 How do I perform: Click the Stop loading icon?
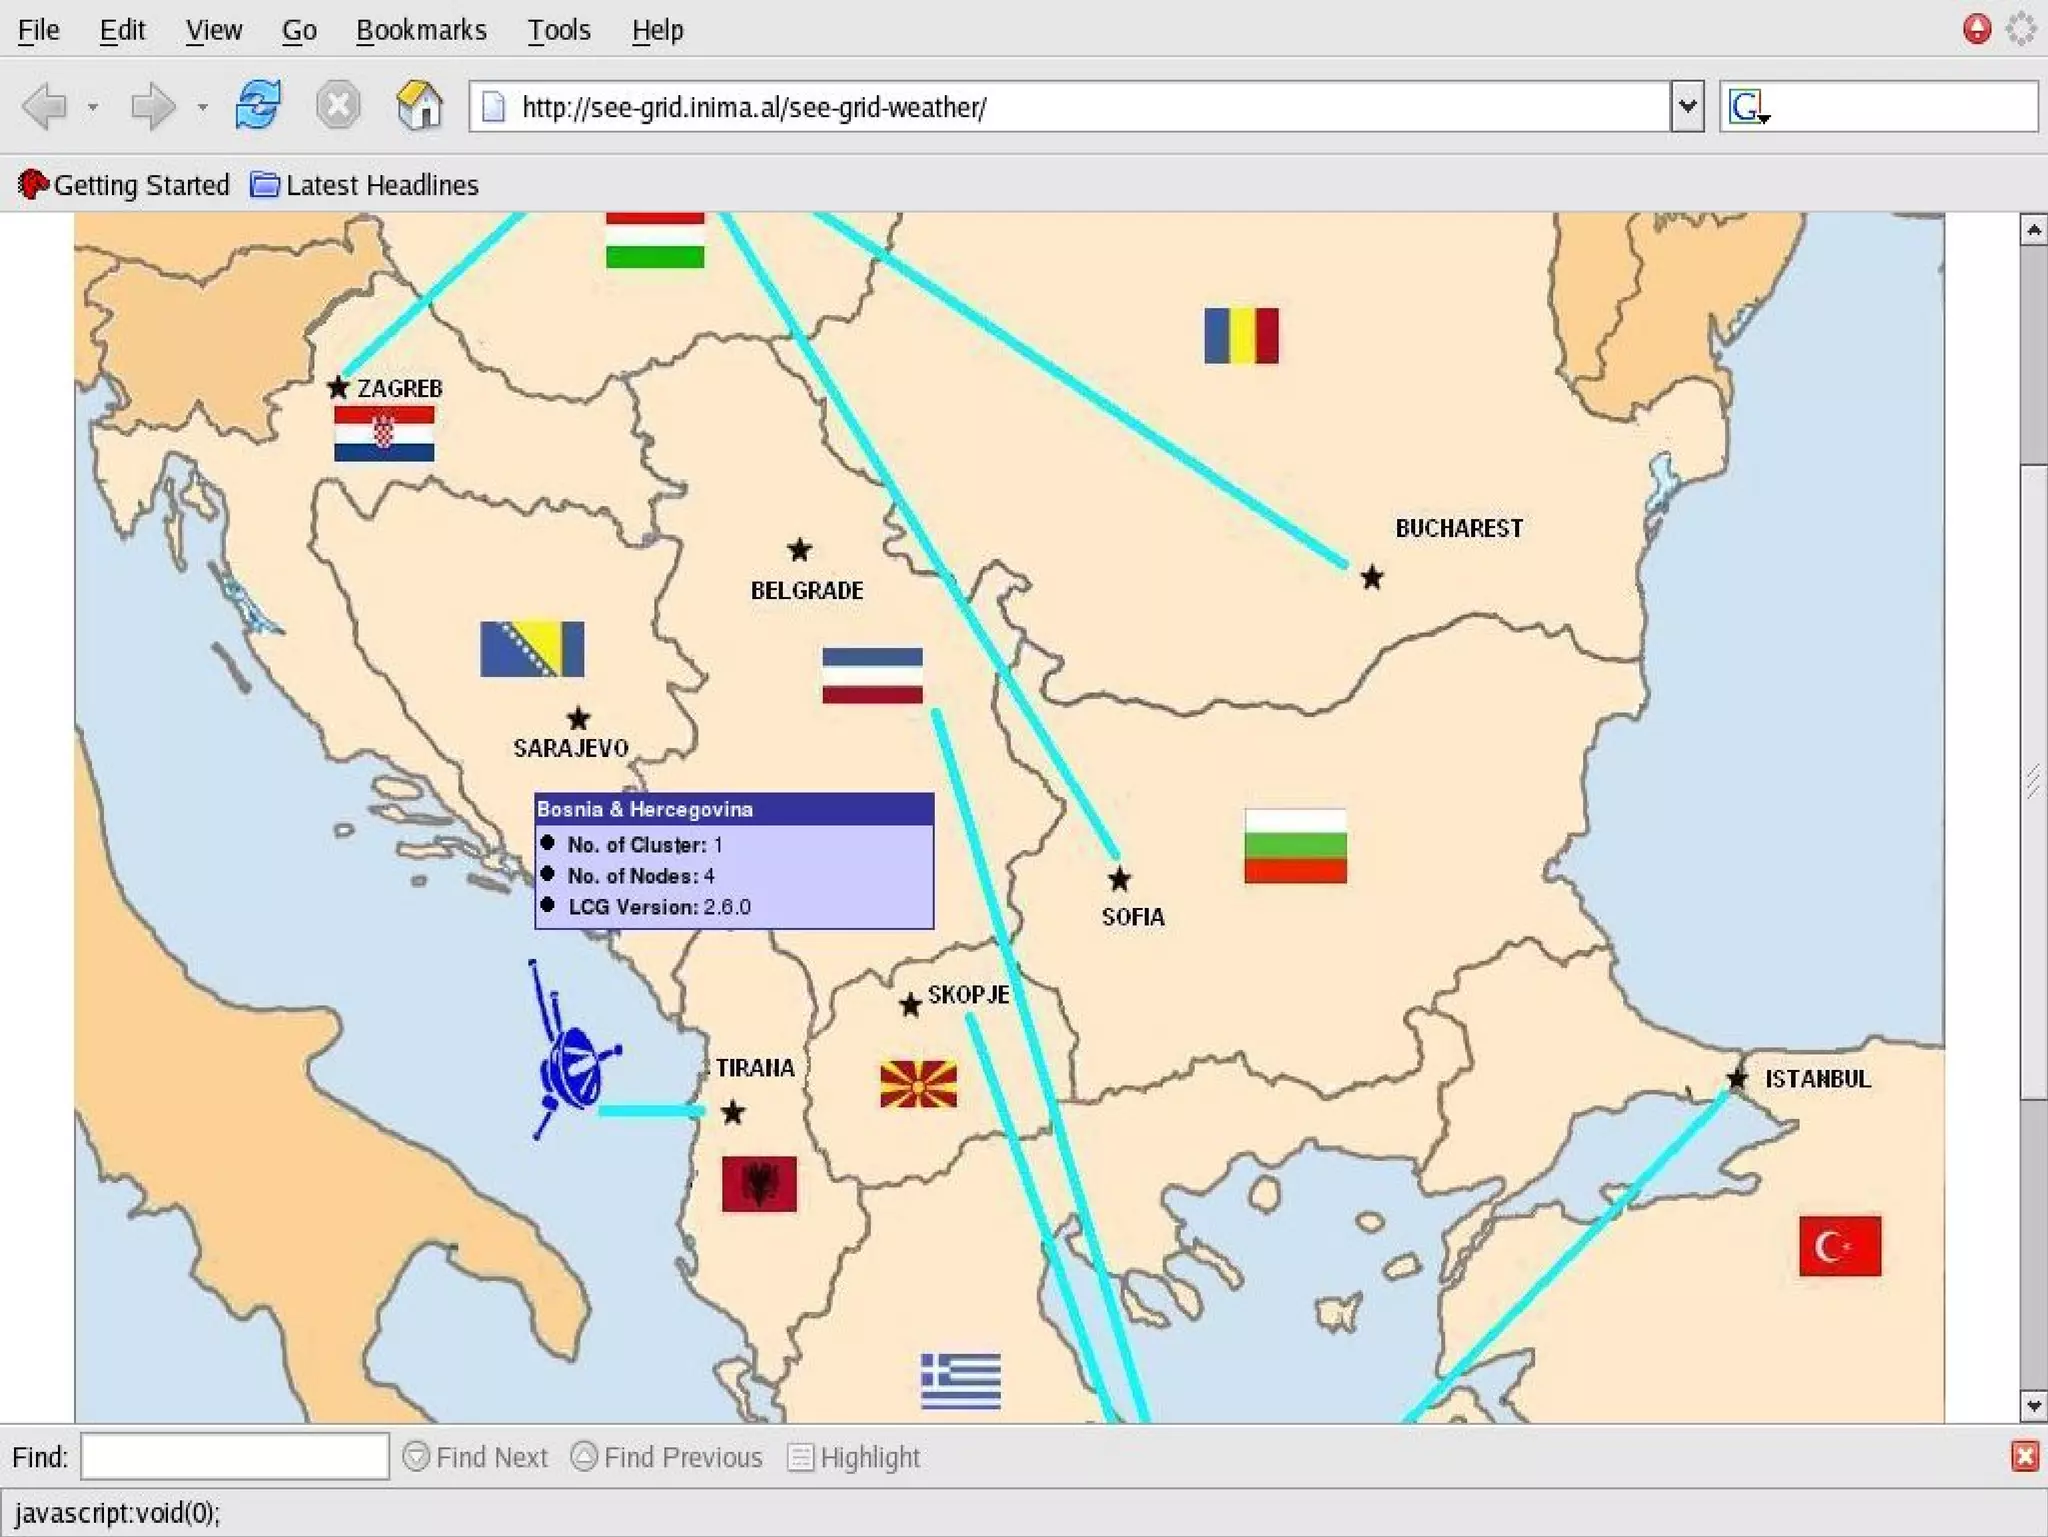[338, 105]
